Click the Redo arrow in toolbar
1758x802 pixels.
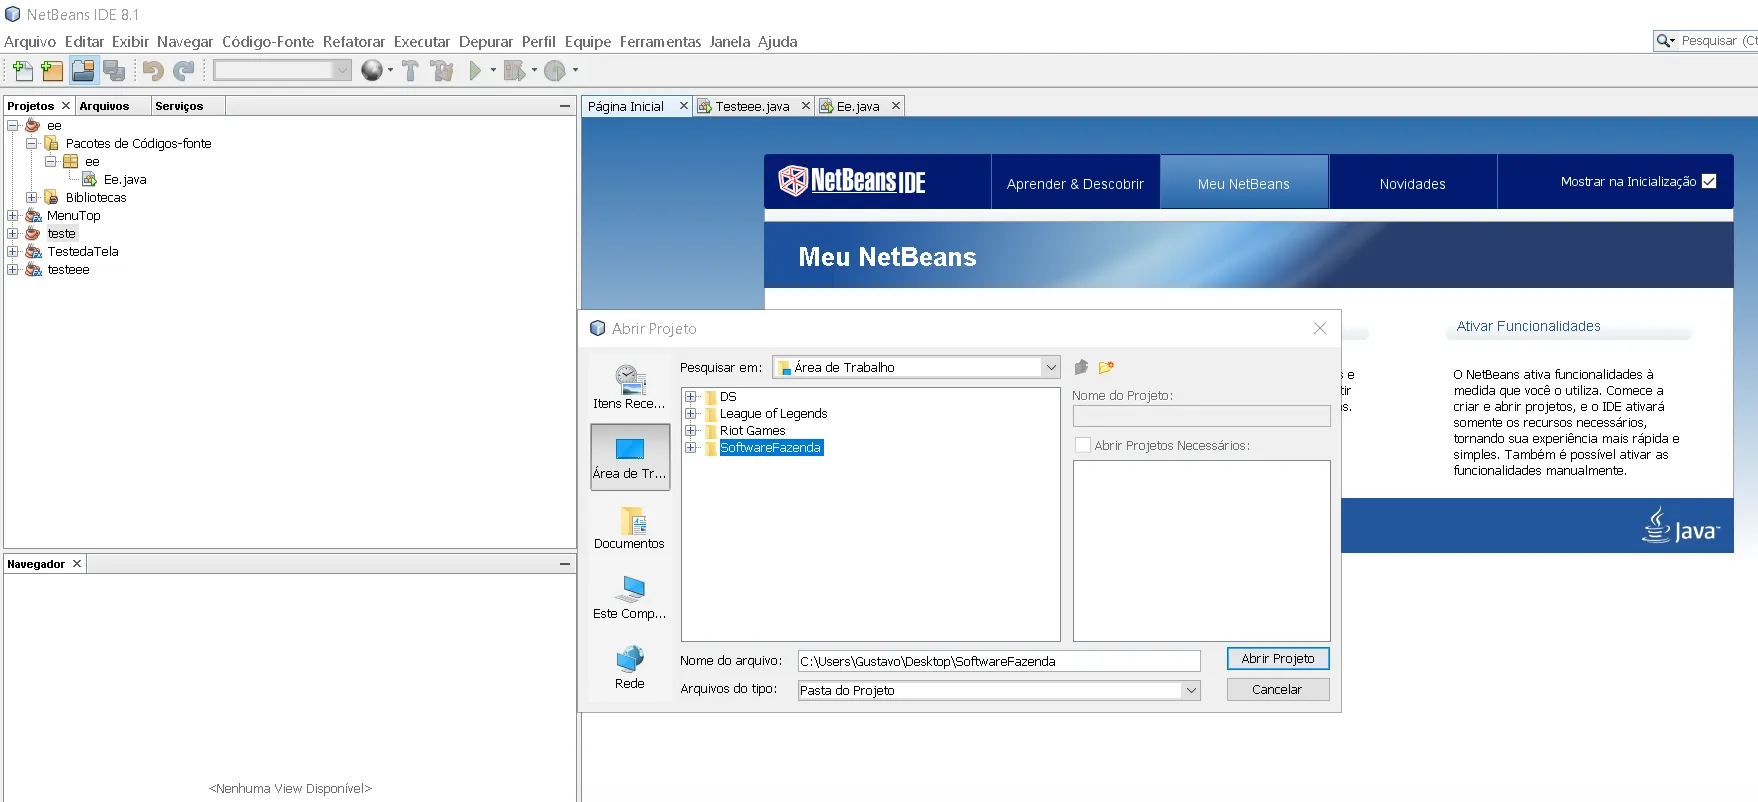184,70
